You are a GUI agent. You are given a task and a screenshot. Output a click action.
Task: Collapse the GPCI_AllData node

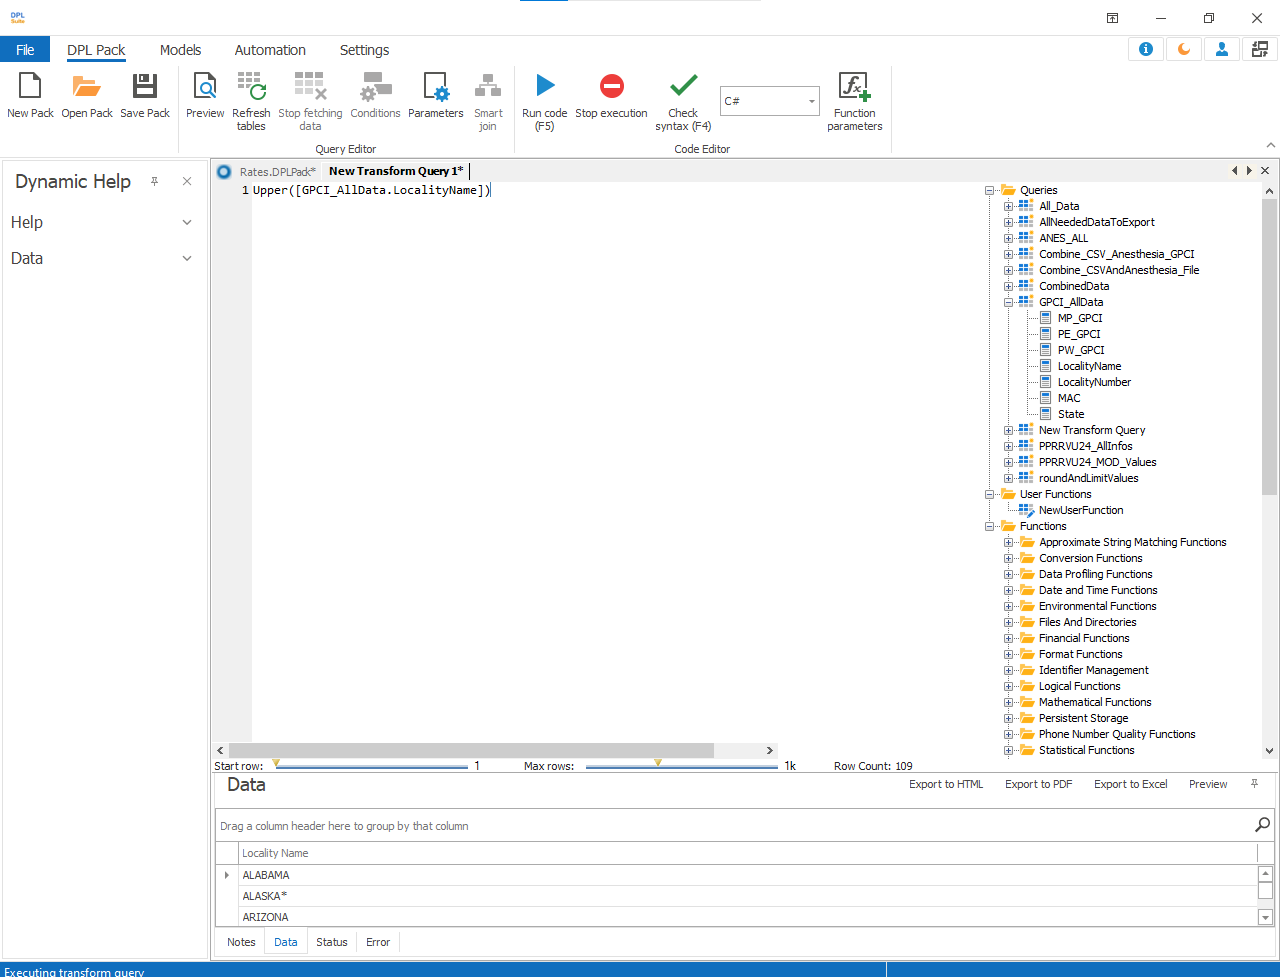(x=1009, y=302)
